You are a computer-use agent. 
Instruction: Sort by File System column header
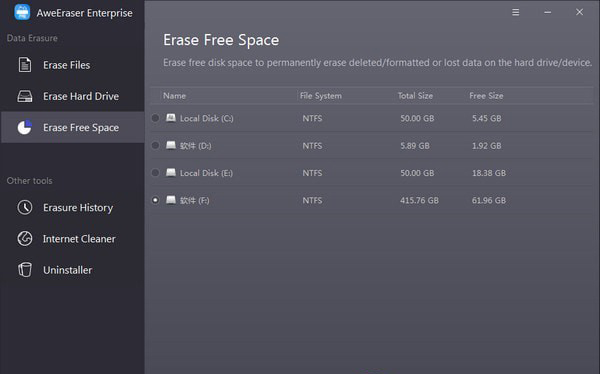tap(321, 96)
